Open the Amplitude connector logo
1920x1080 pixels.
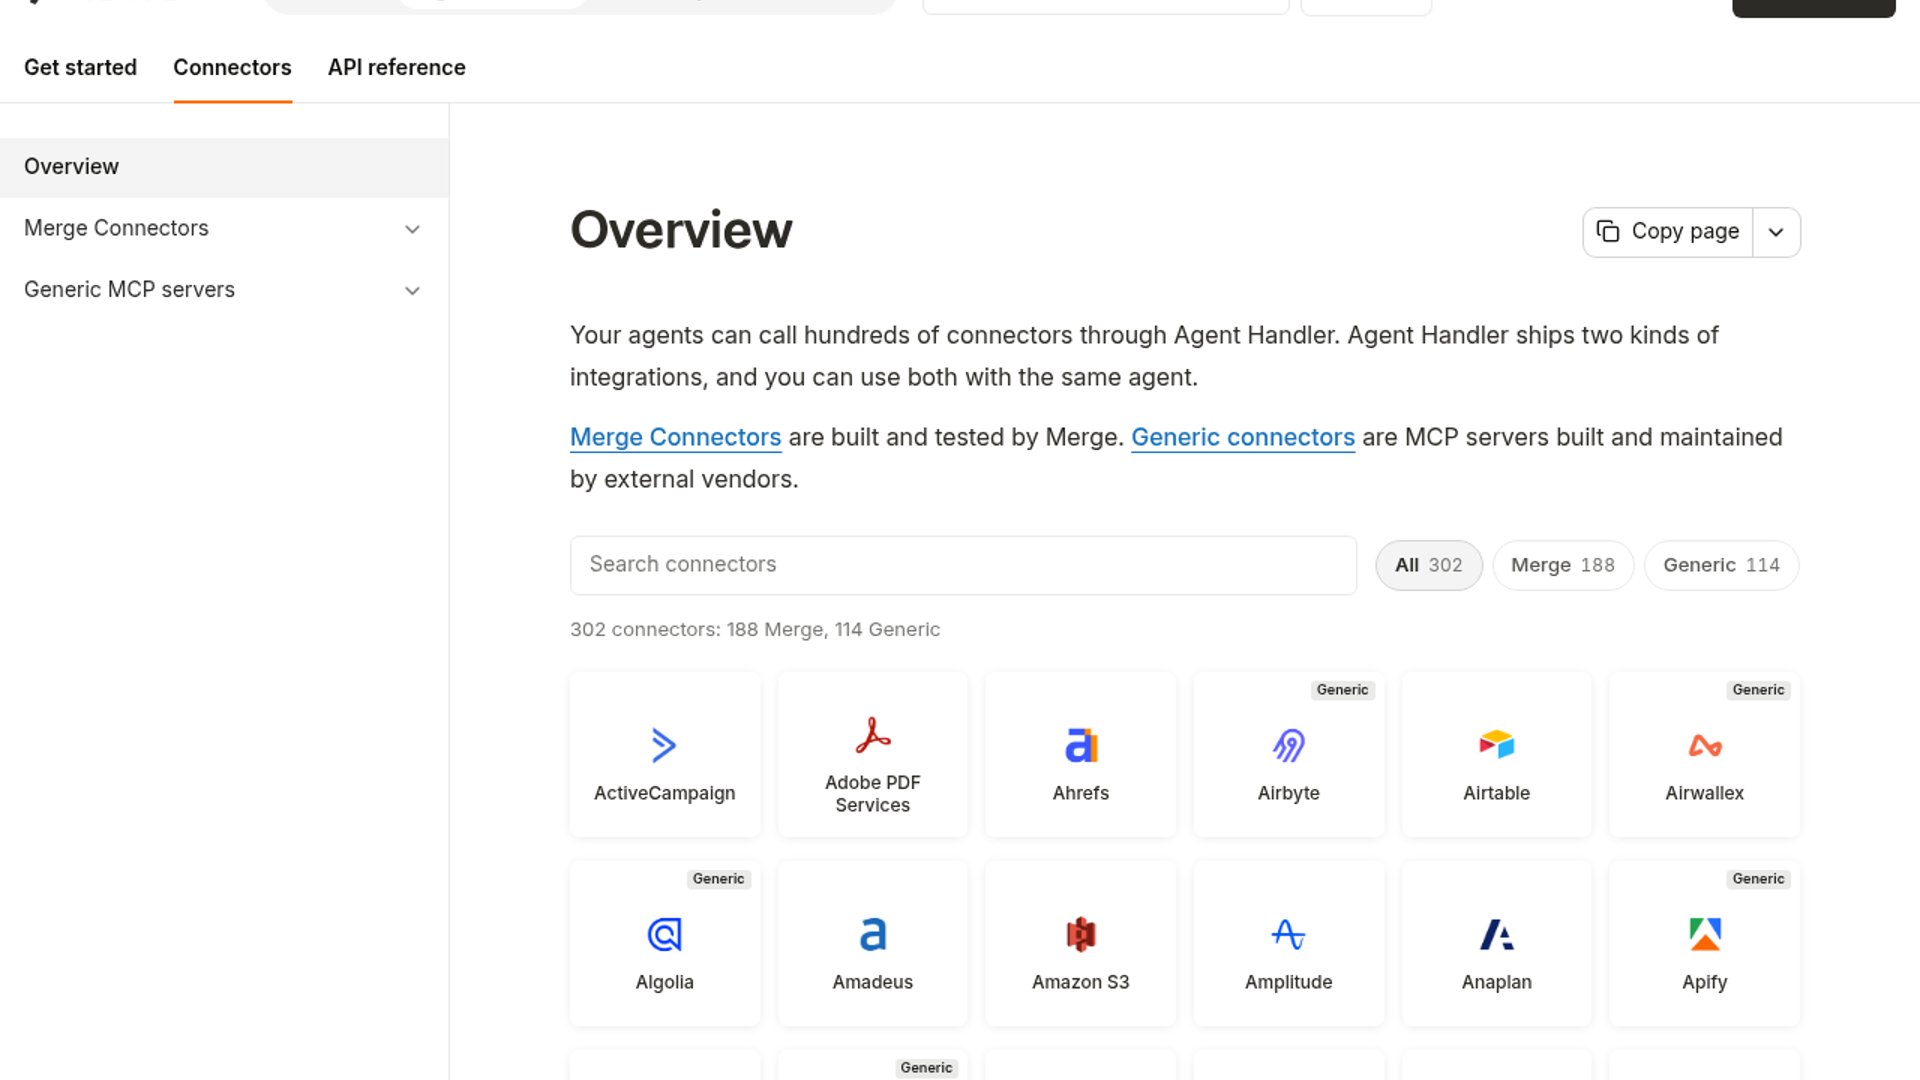click(x=1288, y=934)
